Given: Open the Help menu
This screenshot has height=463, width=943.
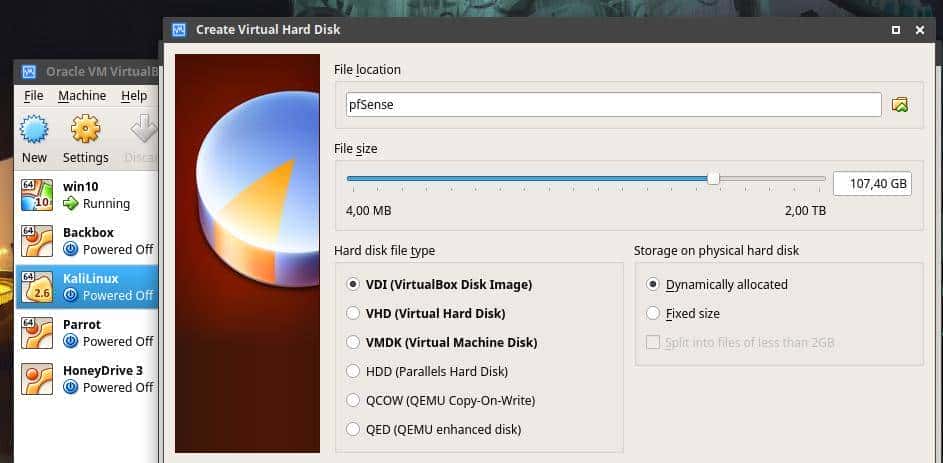Looking at the screenshot, I should 134,96.
